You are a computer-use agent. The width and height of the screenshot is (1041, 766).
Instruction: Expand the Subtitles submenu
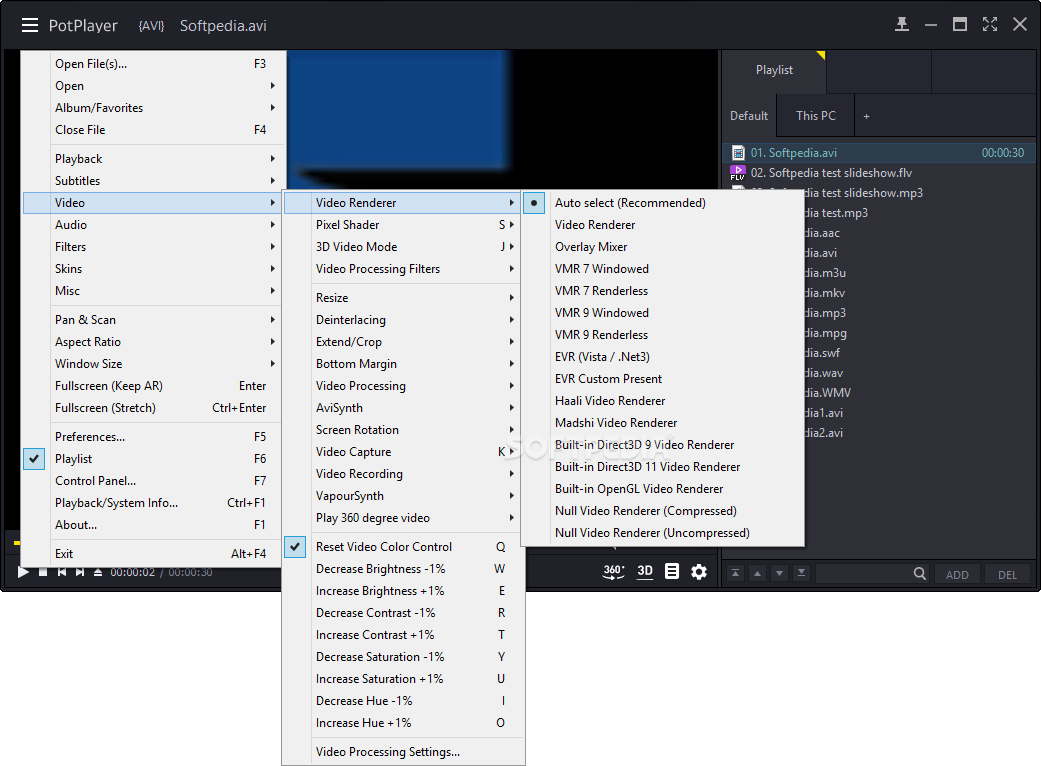pos(153,181)
